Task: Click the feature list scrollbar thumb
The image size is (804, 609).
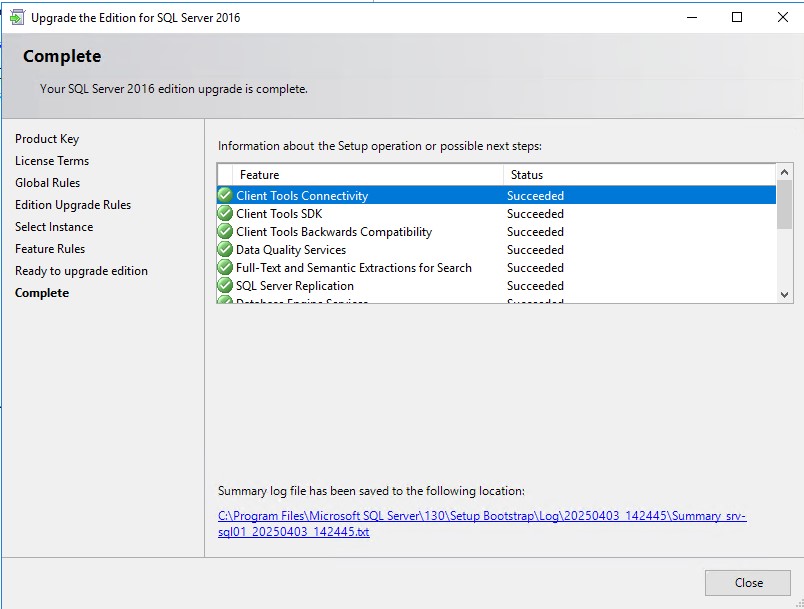Action: pos(784,205)
